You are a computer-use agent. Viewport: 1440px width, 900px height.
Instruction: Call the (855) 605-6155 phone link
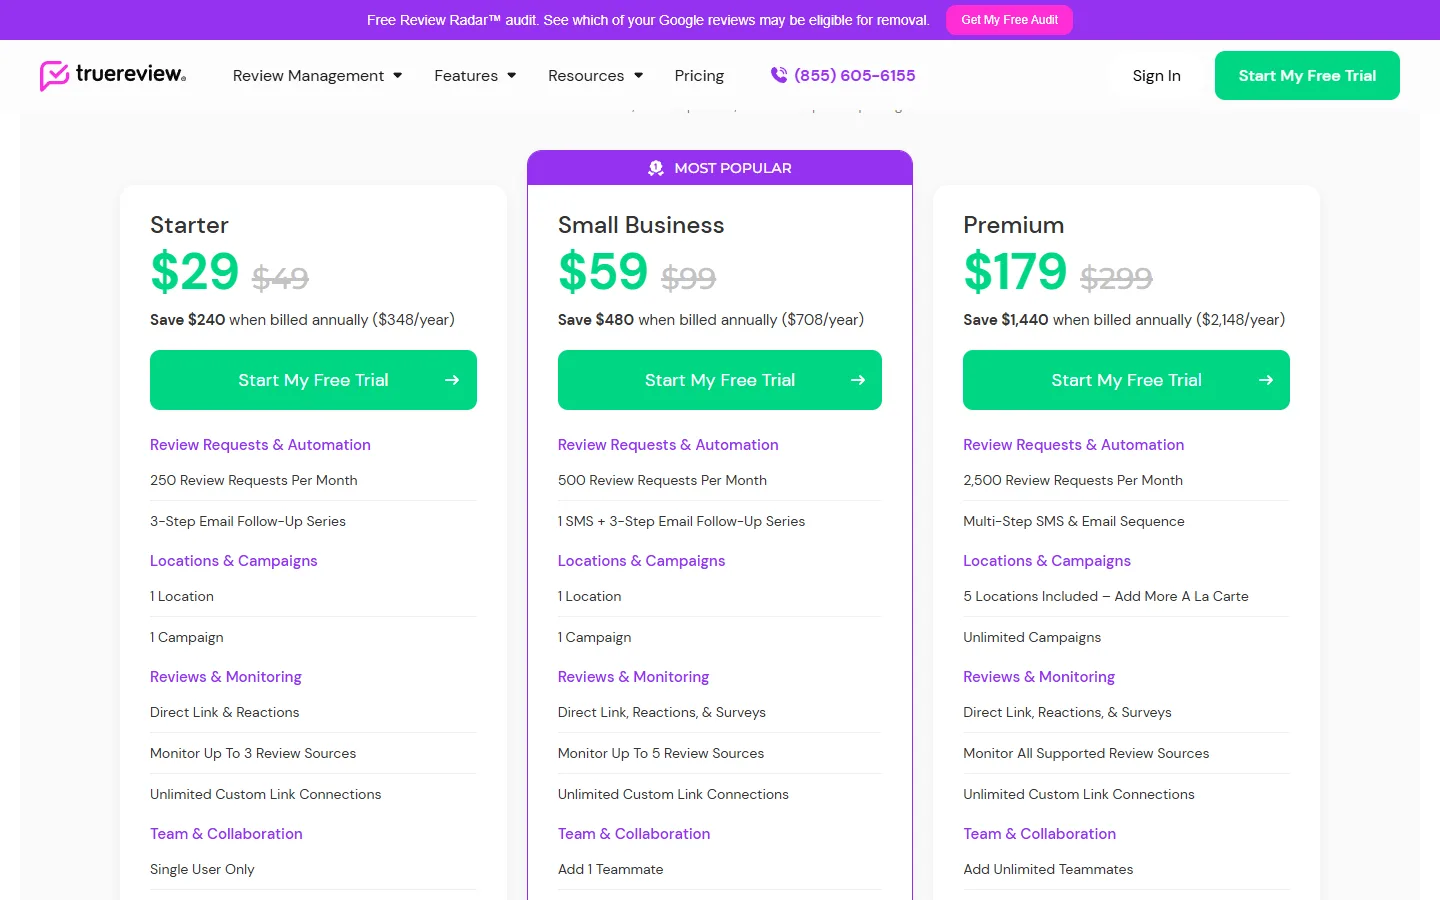[843, 75]
